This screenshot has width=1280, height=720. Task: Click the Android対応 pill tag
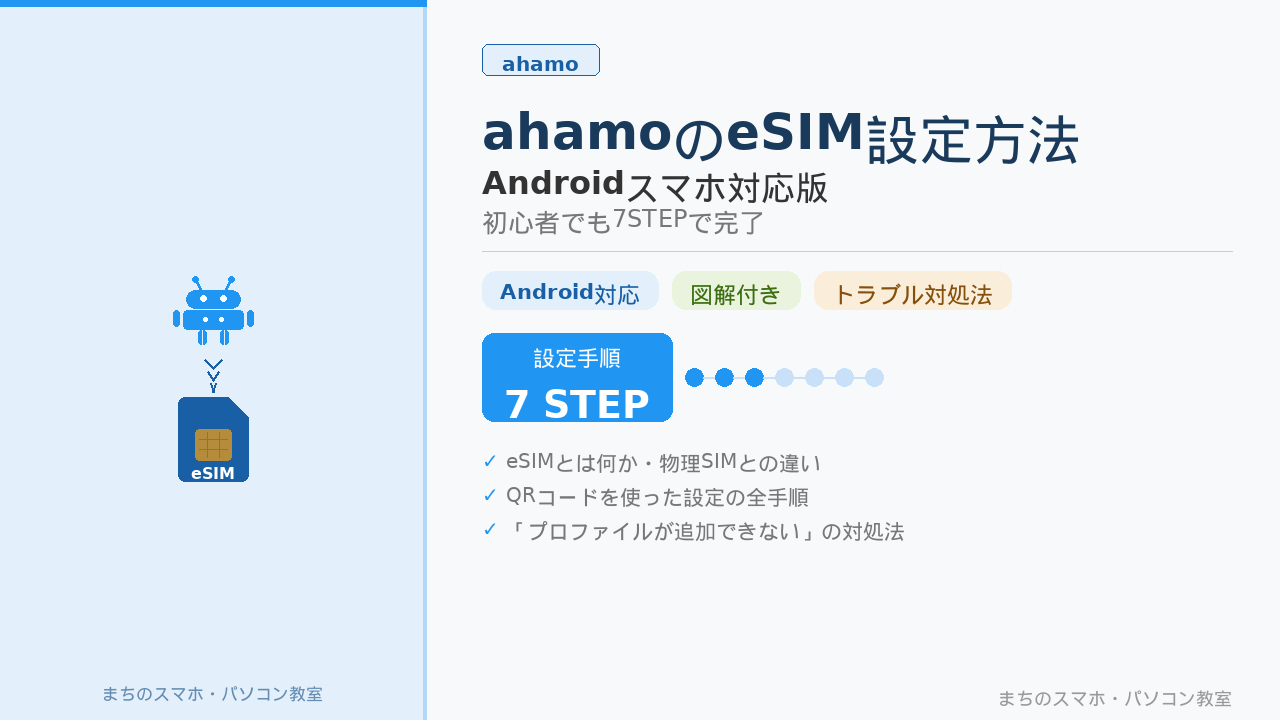tap(570, 291)
